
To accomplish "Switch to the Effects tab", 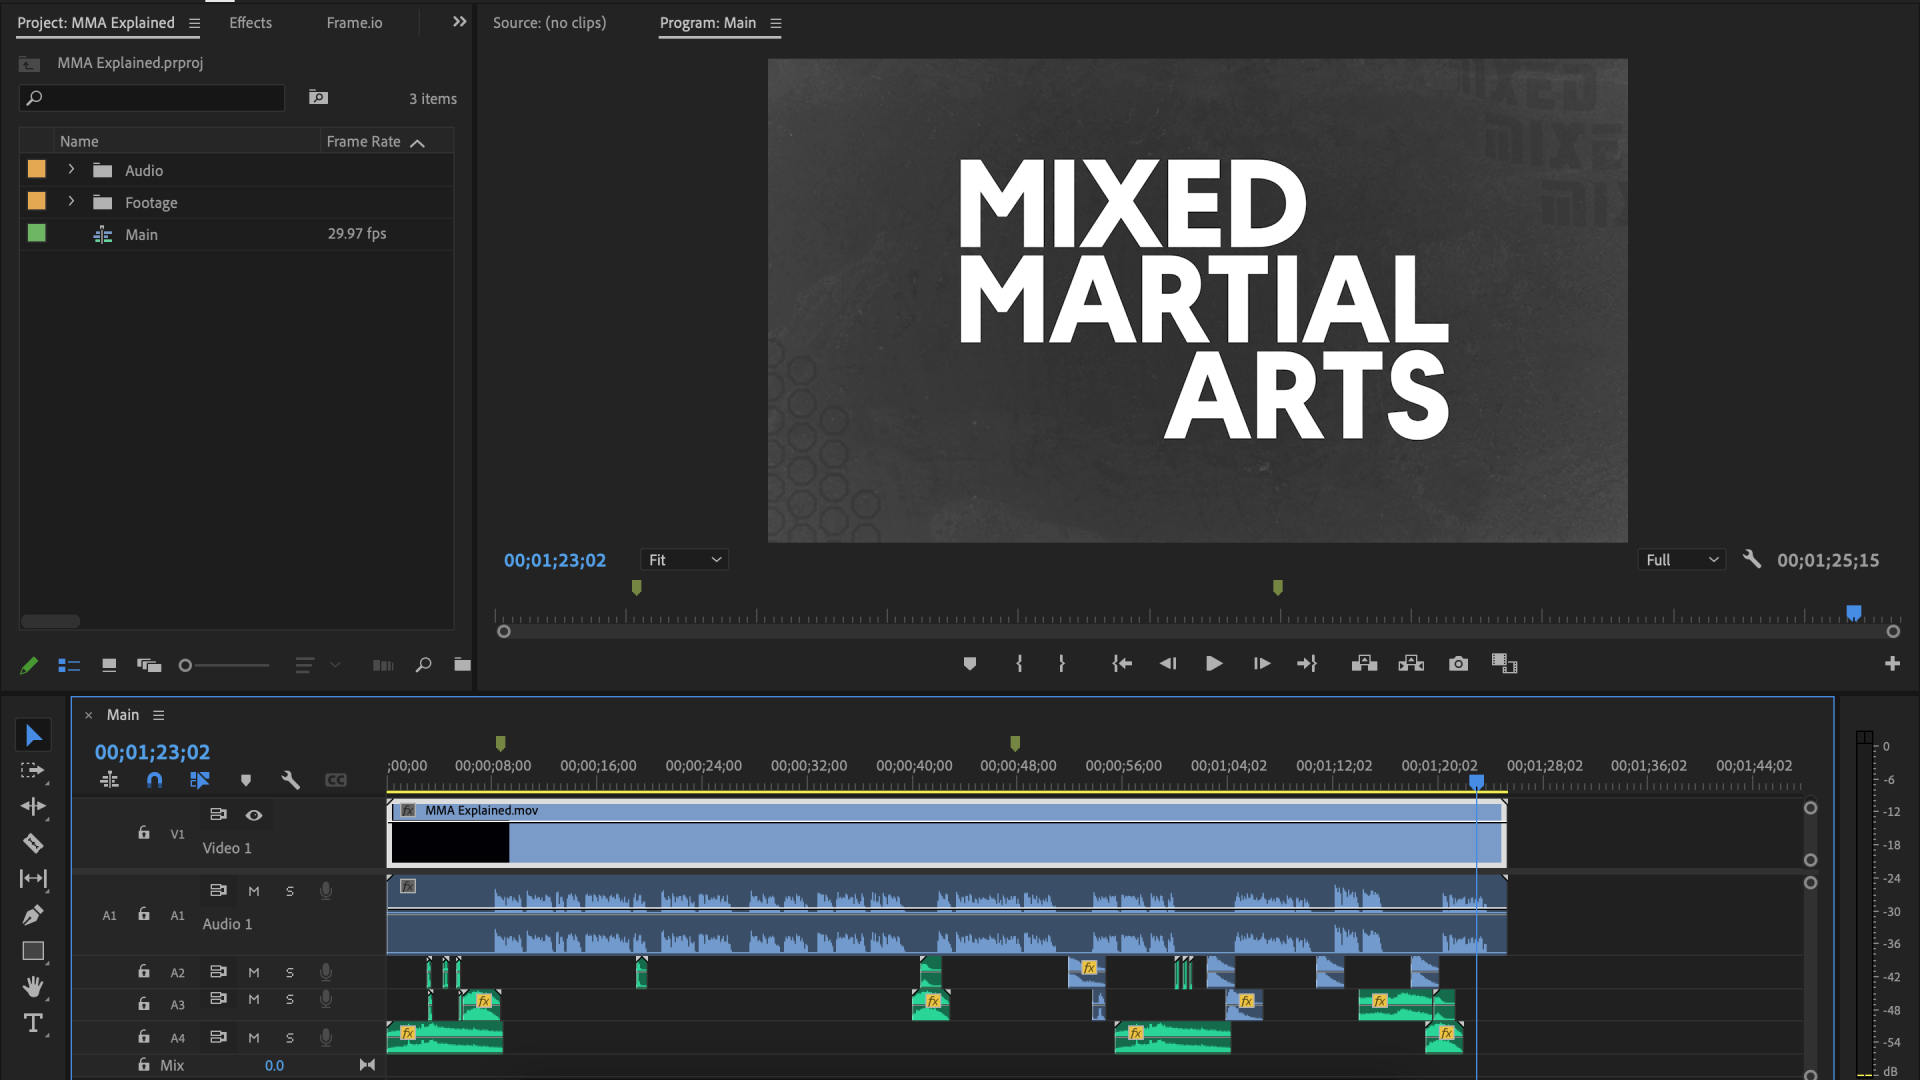I will 250,22.
